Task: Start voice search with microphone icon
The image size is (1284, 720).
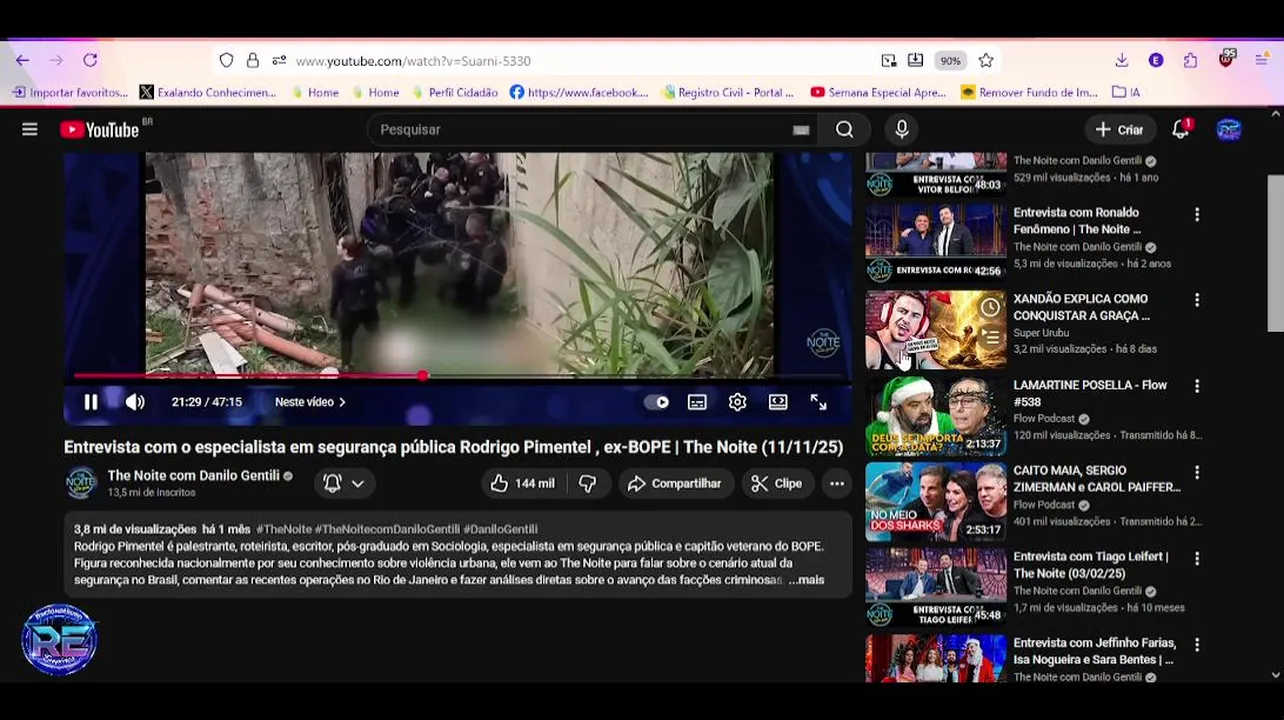Action: (x=902, y=129)
